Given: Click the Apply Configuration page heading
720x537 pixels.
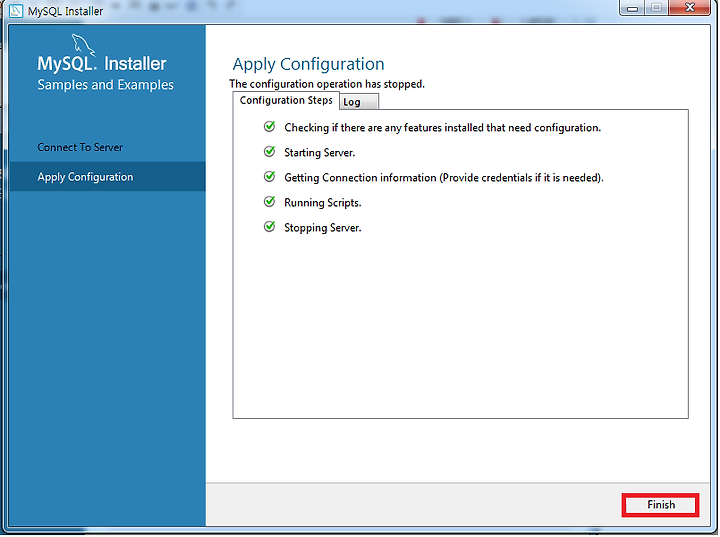Looking at the screenshot, I should pyautogui.click(x=309, y=64).
